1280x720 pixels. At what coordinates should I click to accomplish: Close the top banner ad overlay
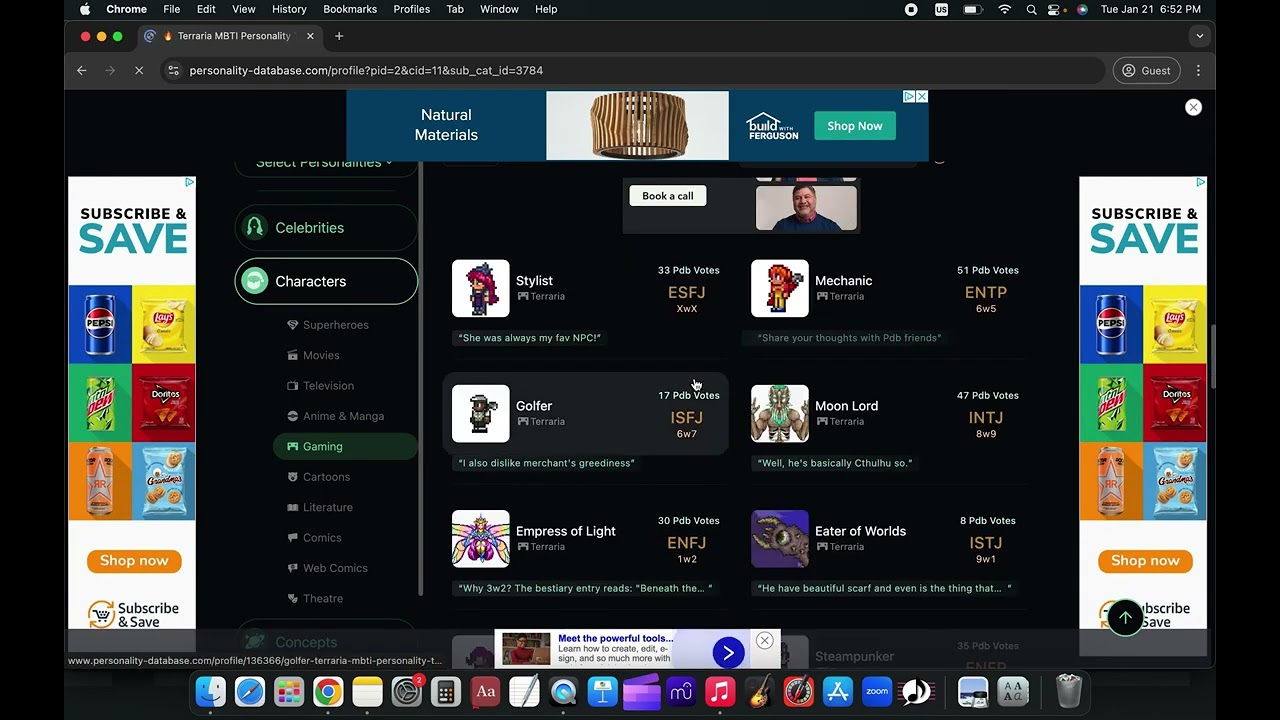tap(1193, 107)
